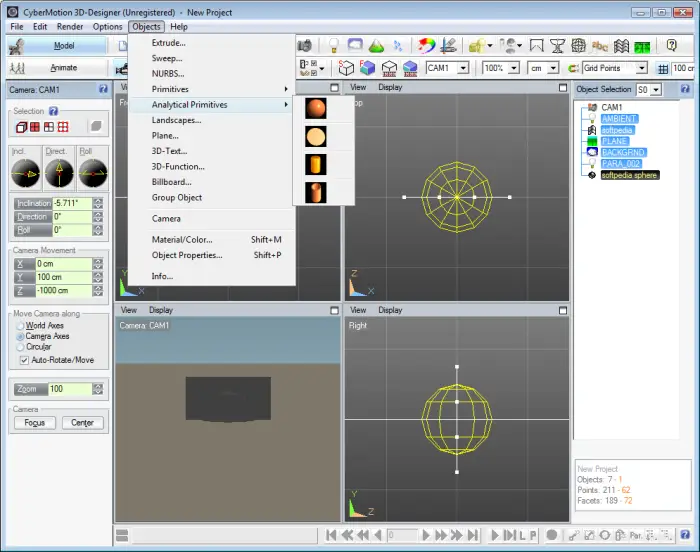Open the Grid Points snap dropdown
Image resolution: width=700 pixels, height=552 pixels.
[641, 68]
